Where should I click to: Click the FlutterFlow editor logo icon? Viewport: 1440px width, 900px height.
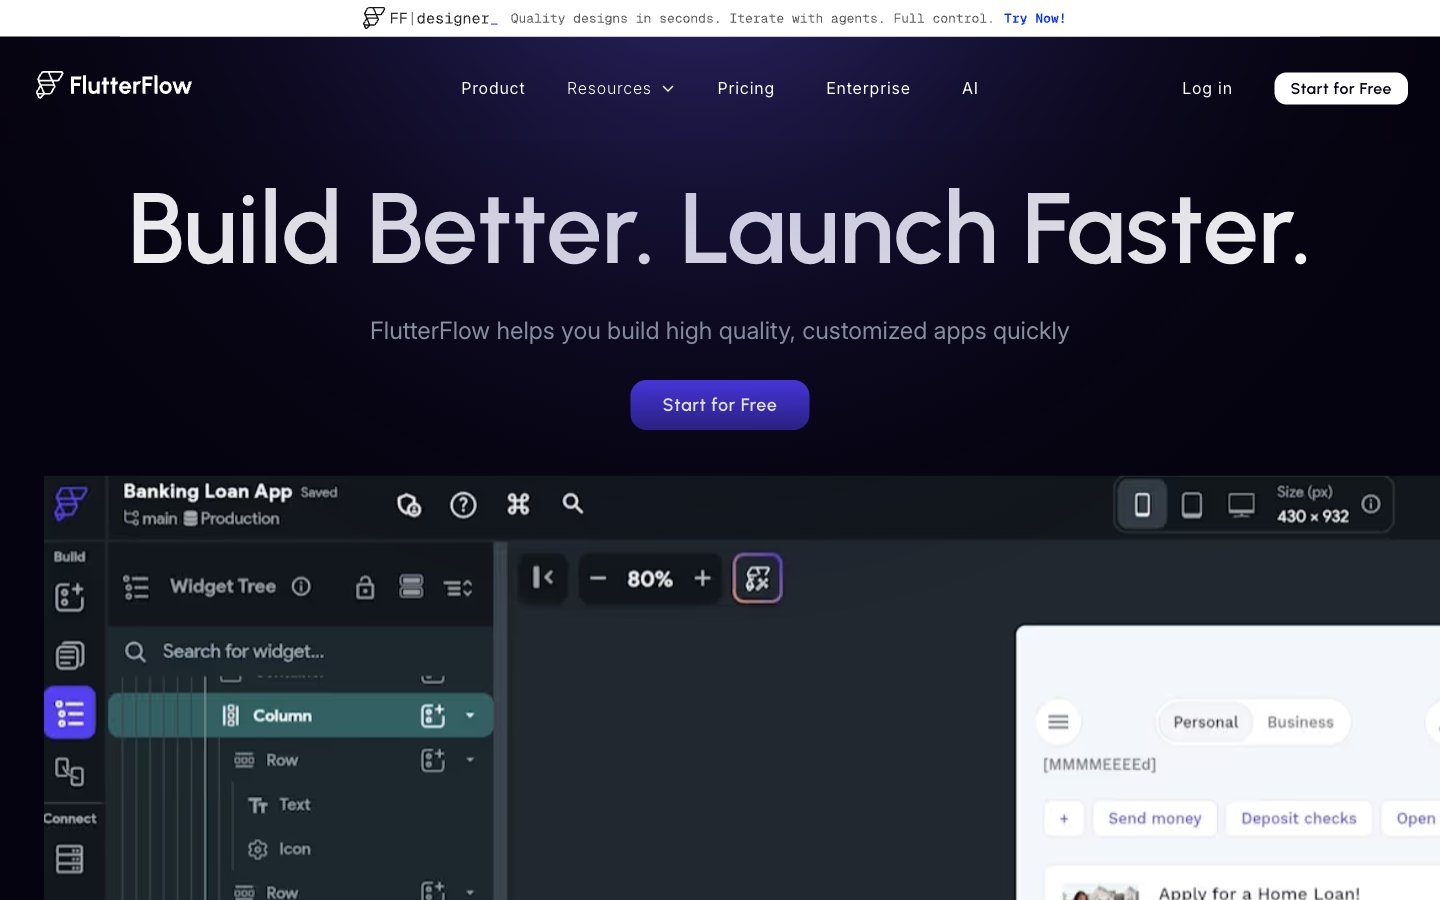click(71, 503)
